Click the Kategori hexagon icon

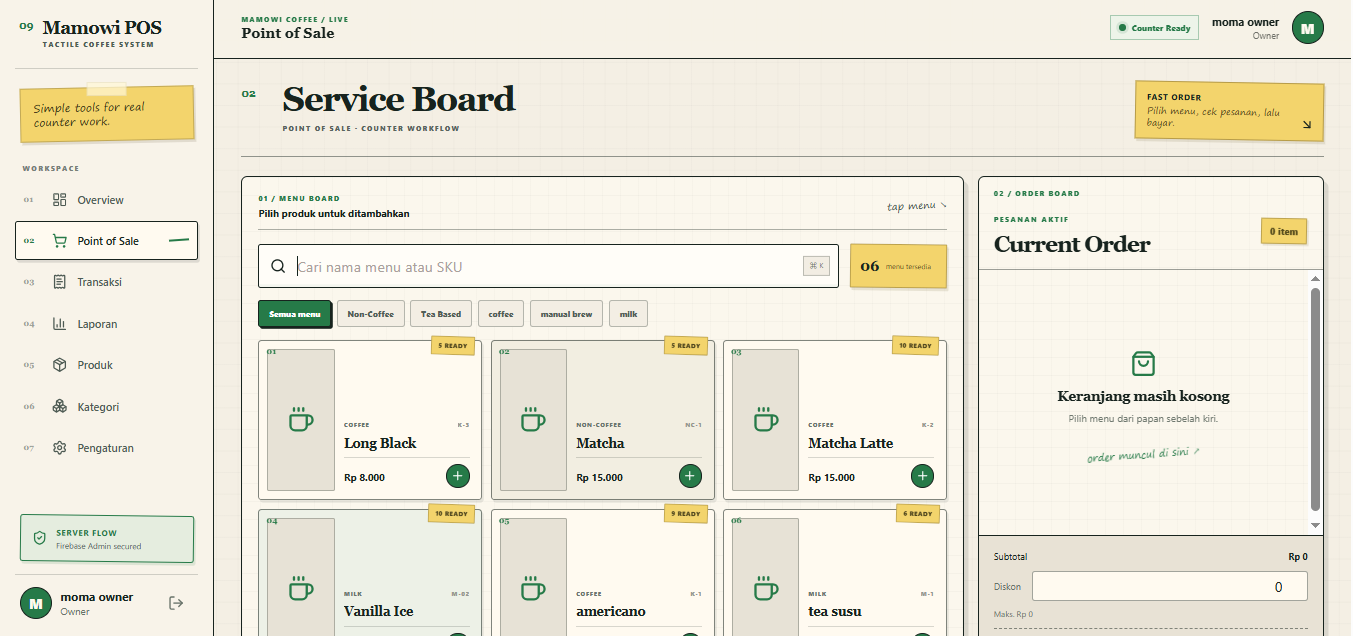[x=60, y=407]
